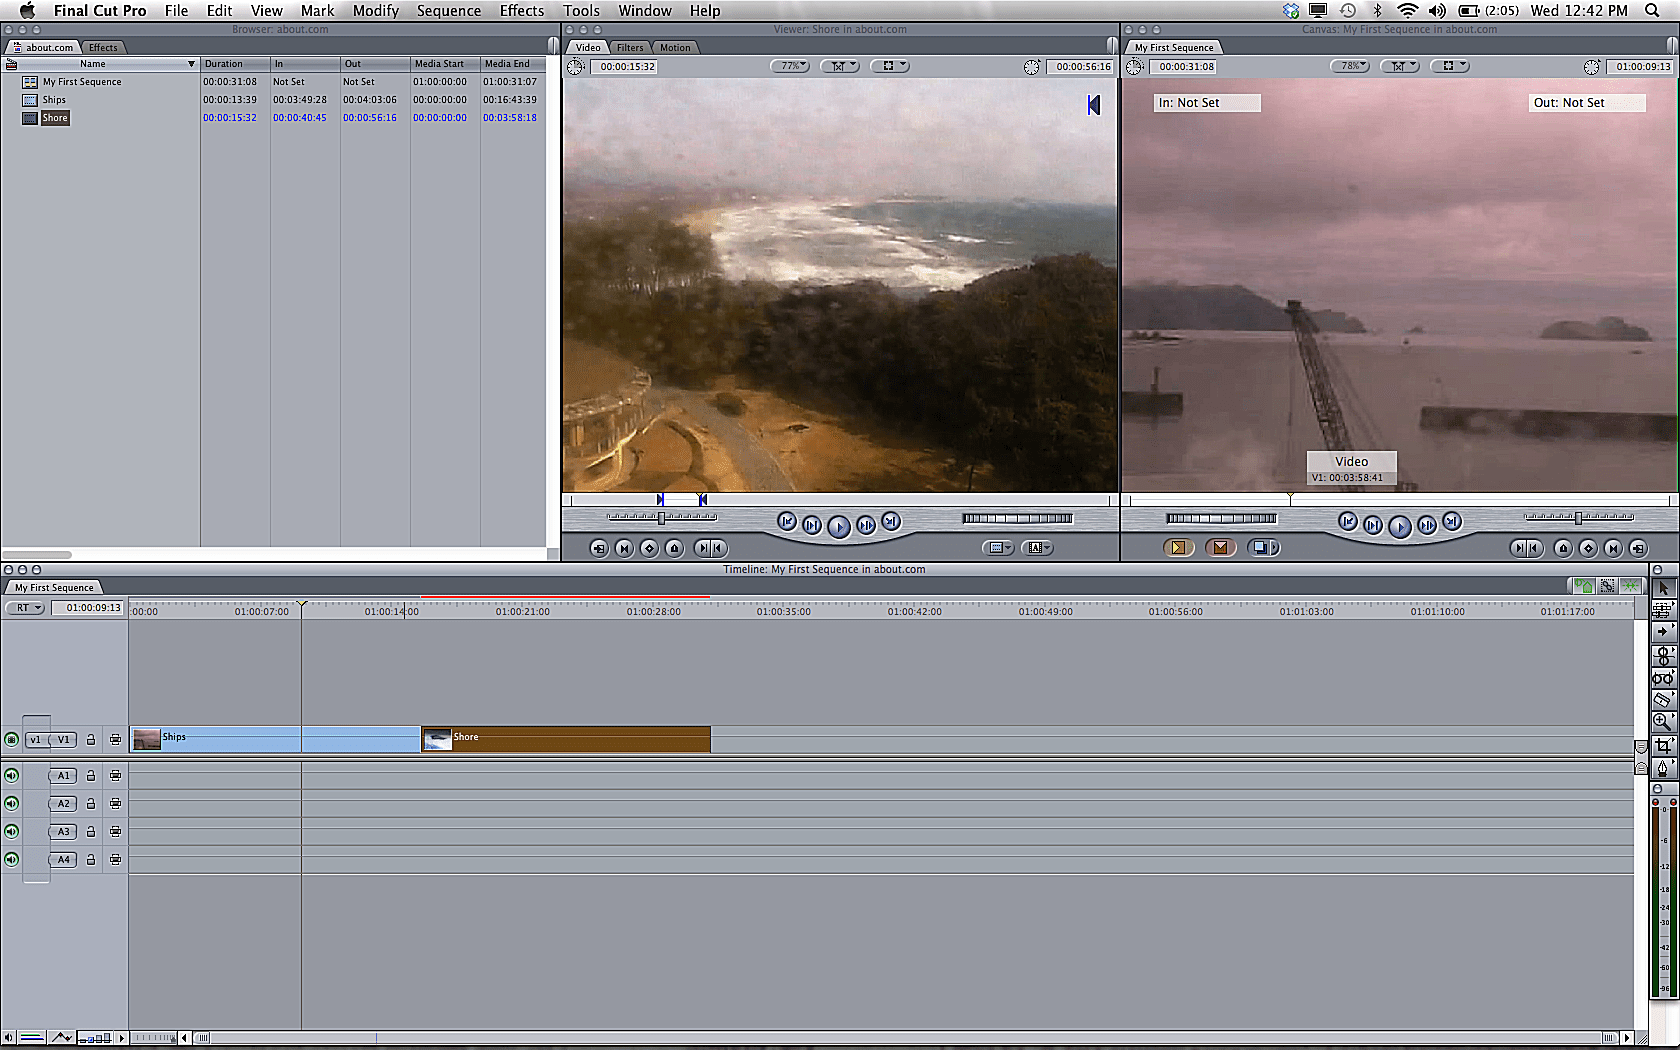Select the Razor Blade tool
1680x1050 pixels.
click(1663, 700)
